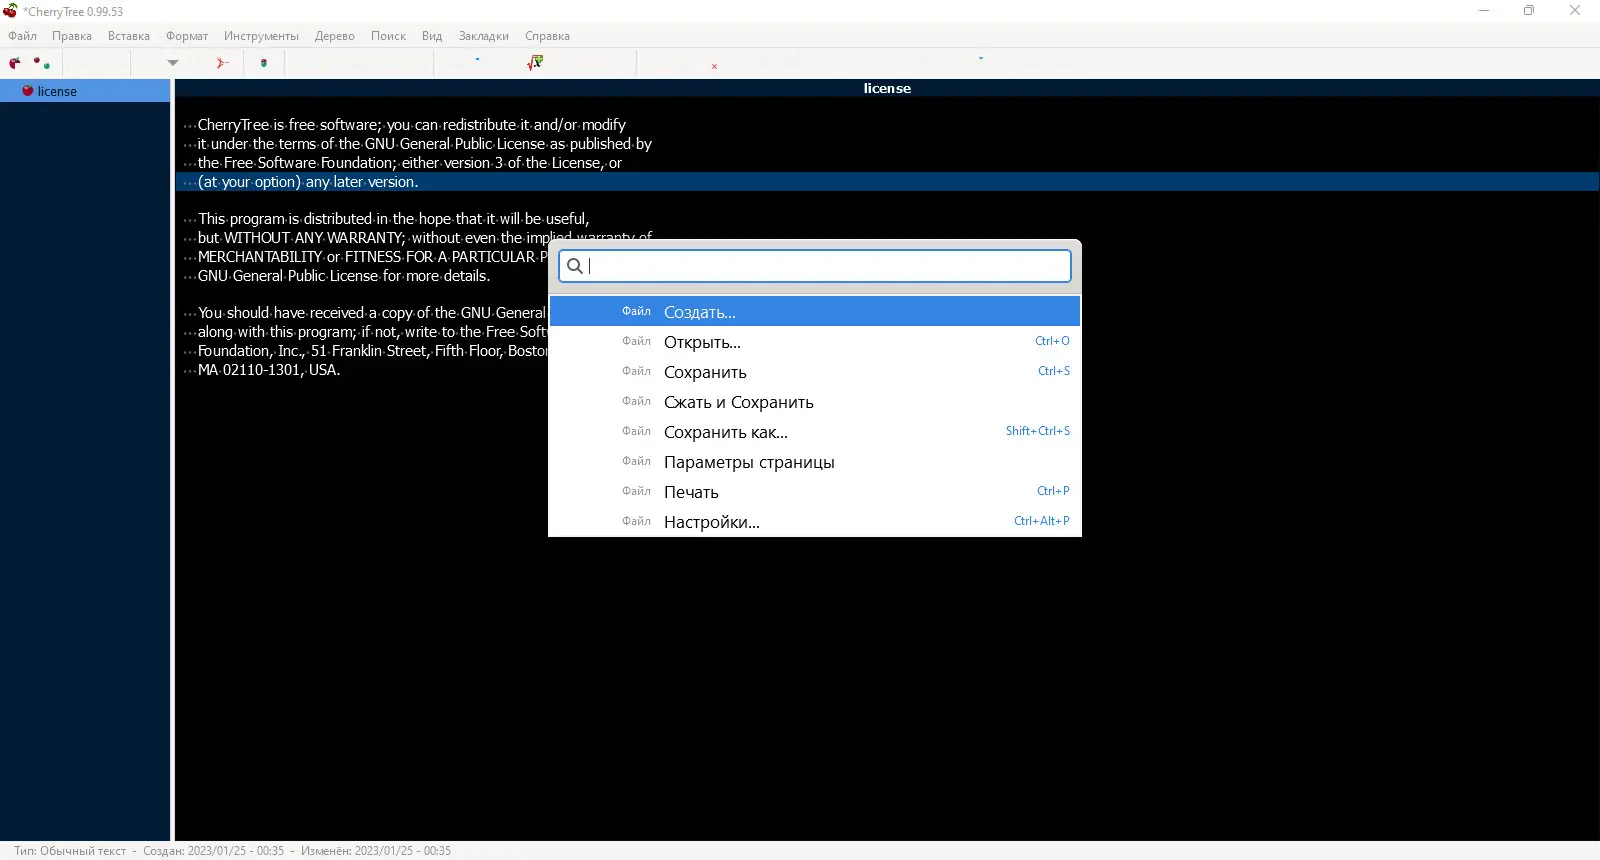Image resolution: width=1600 pixels, height=860 pixels.
Task: Click the add node cherry icon in toolbar
Action: [15, 63]
